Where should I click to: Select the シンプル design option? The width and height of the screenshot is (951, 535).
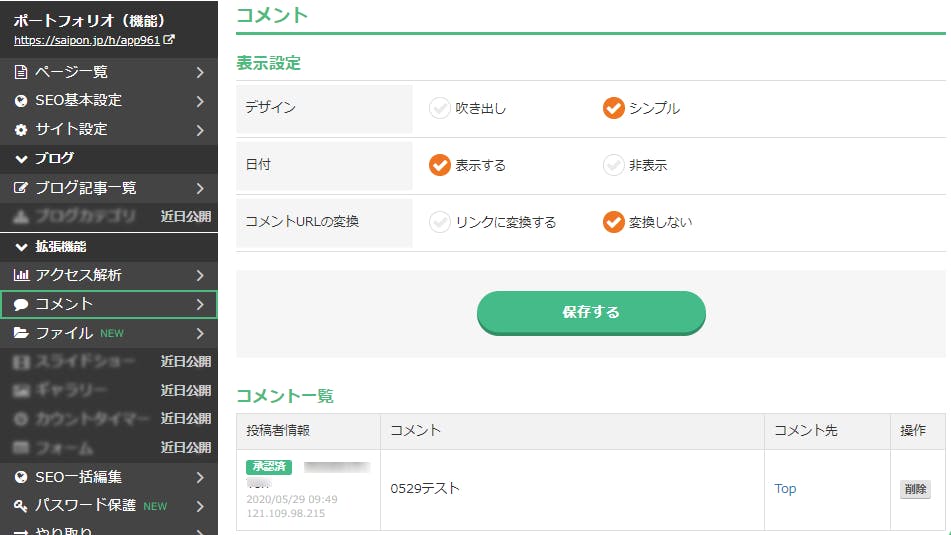pos(614,108)
